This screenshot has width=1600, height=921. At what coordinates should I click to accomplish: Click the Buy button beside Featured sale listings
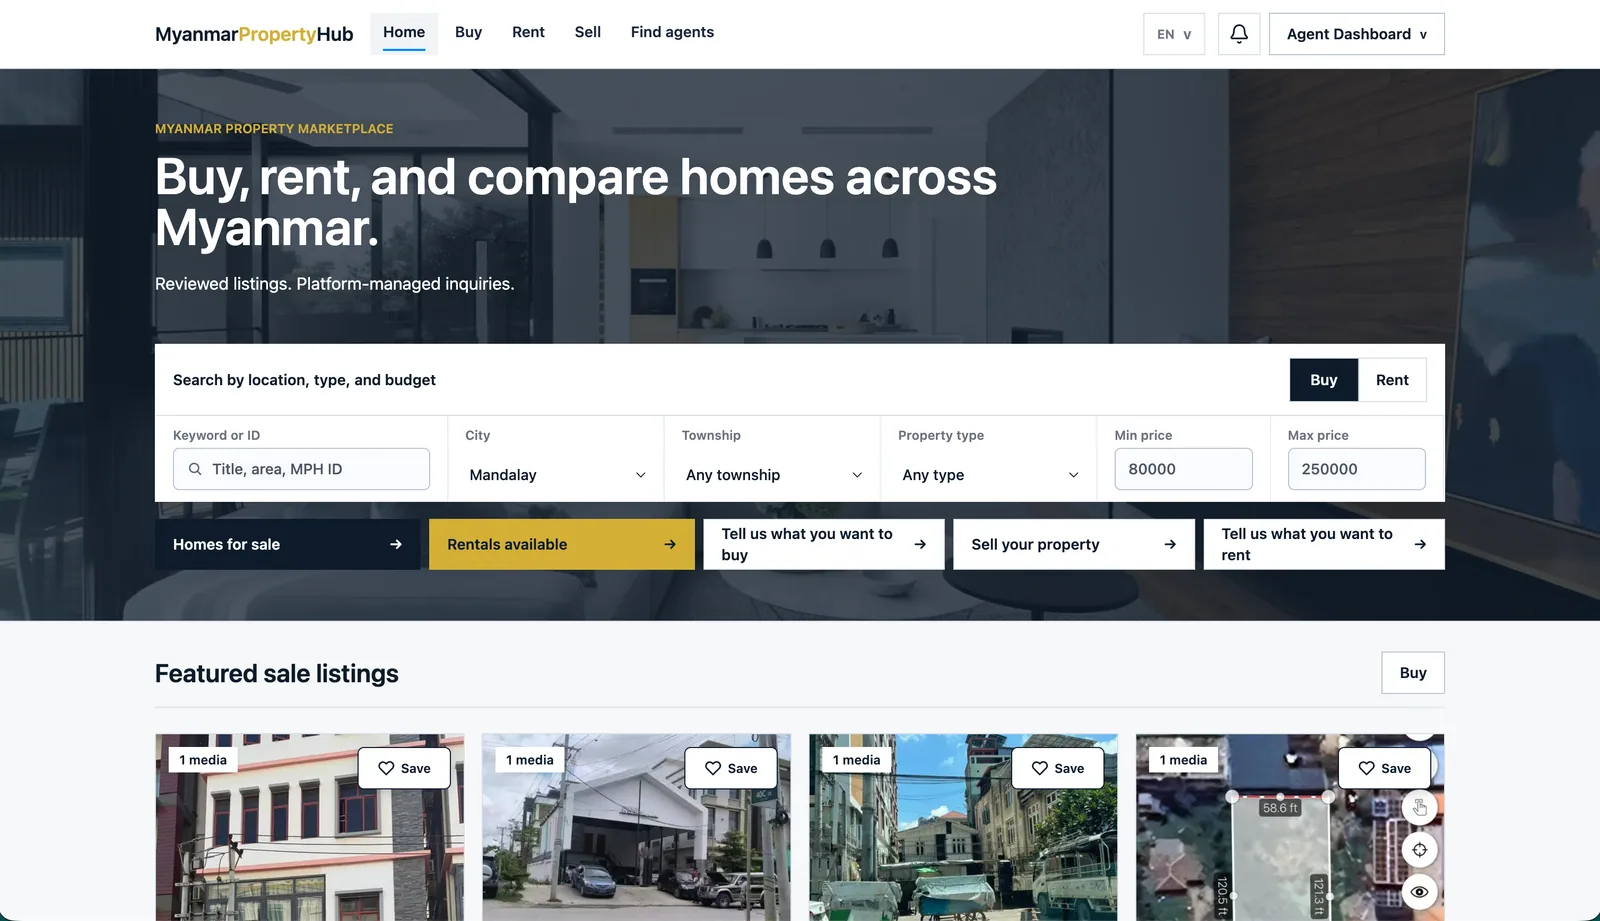click(x=1413, y=673)
